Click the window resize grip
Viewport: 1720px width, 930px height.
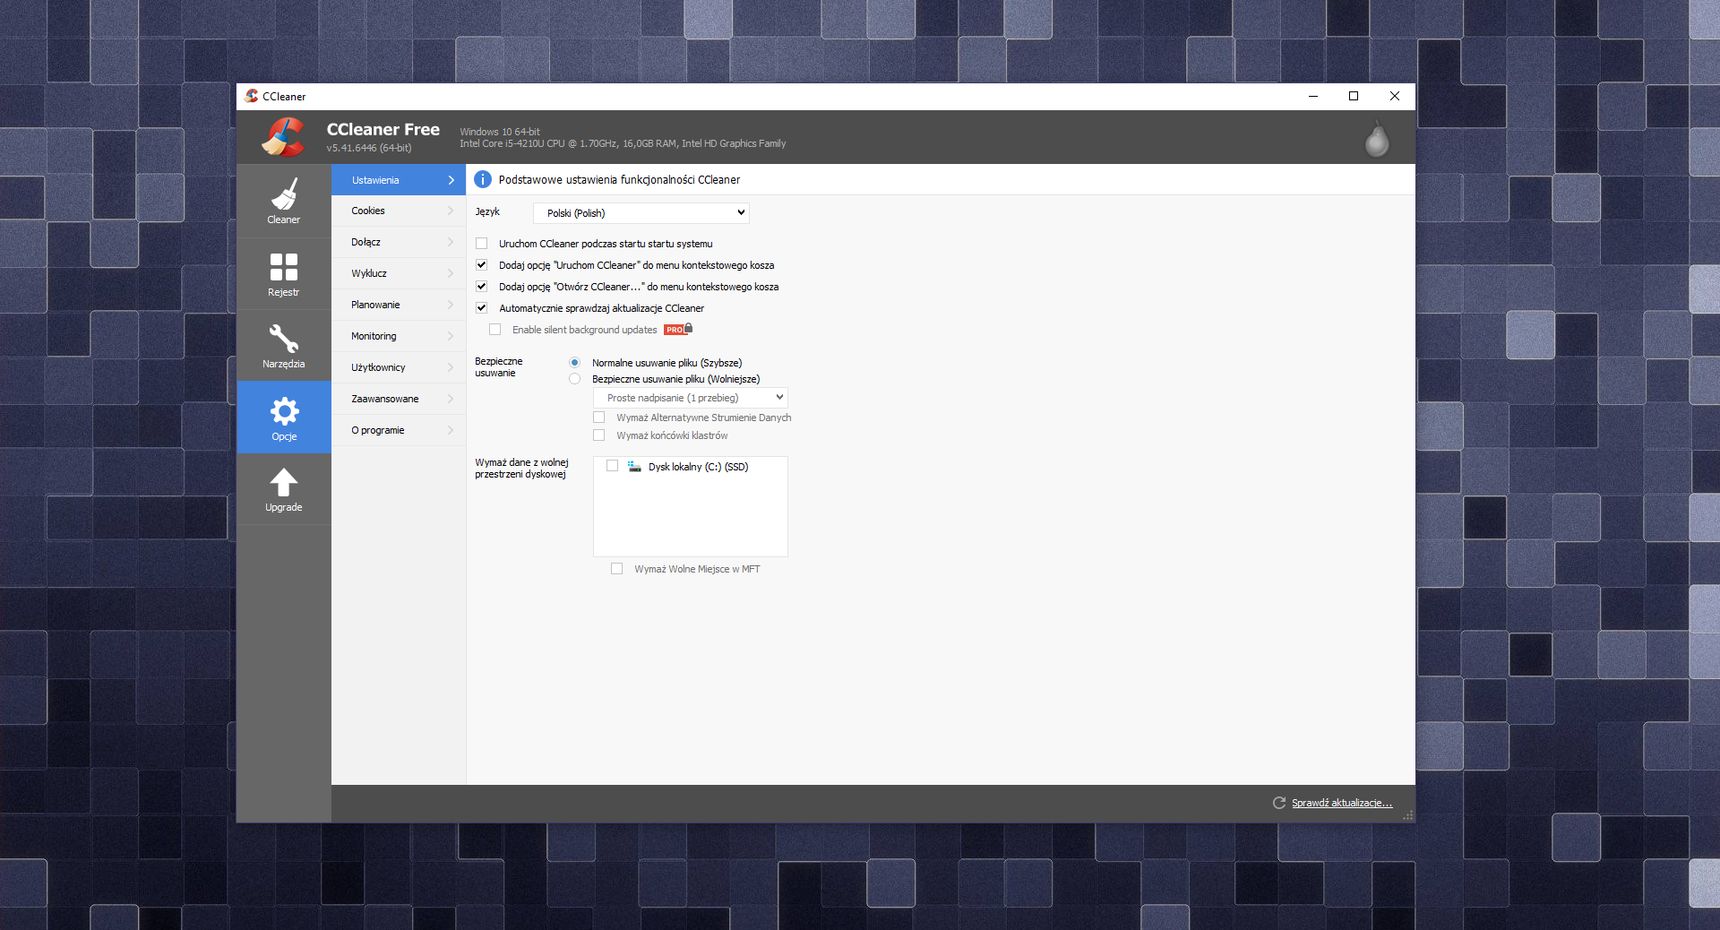[1408, 816]
